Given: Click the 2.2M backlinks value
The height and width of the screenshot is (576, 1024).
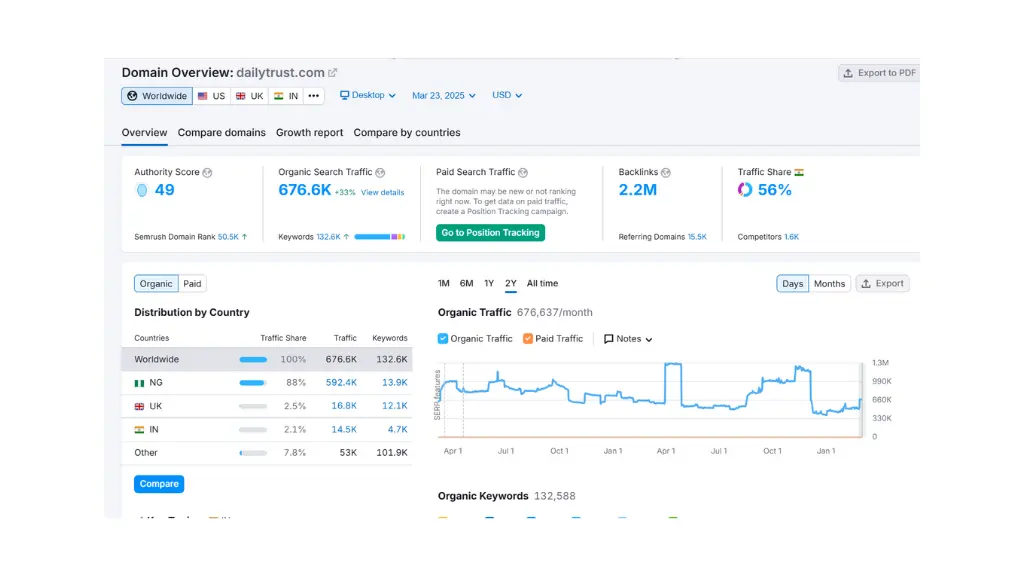Looking at the screenshot, I should [638, 190].
